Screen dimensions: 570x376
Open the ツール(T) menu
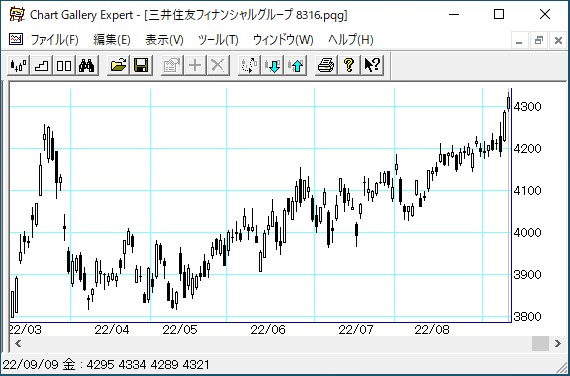(218, 40)
